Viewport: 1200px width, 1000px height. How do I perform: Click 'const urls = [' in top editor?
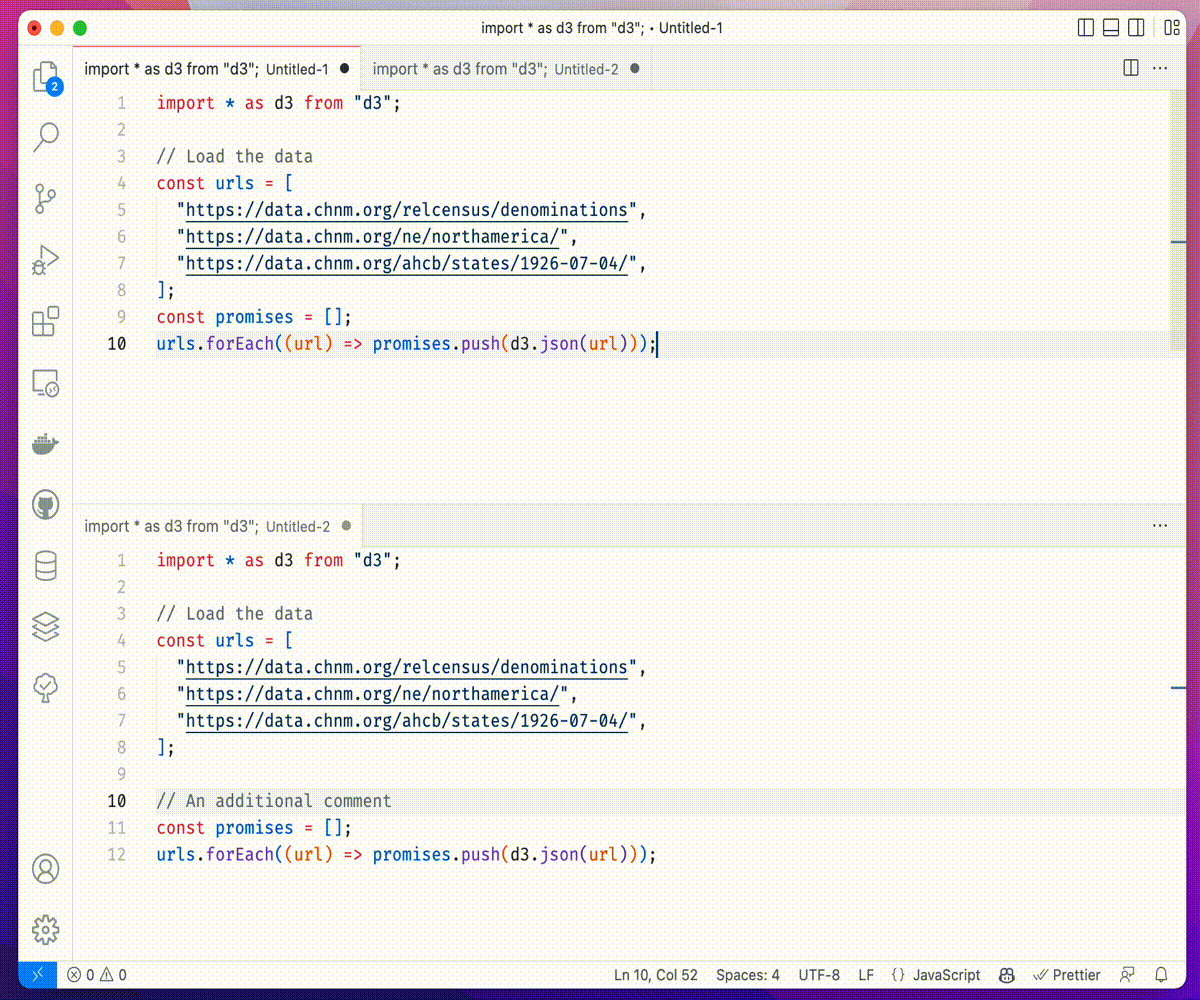click(225, 183)
